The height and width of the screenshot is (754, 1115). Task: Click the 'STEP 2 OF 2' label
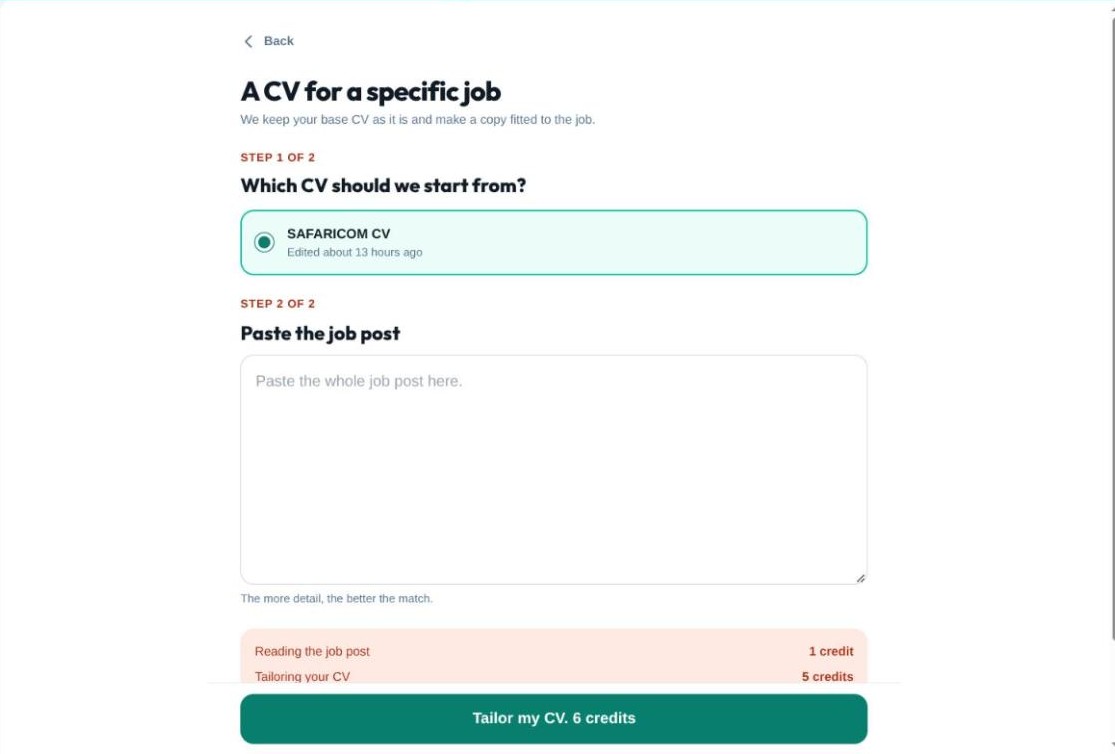coord(278,304)
